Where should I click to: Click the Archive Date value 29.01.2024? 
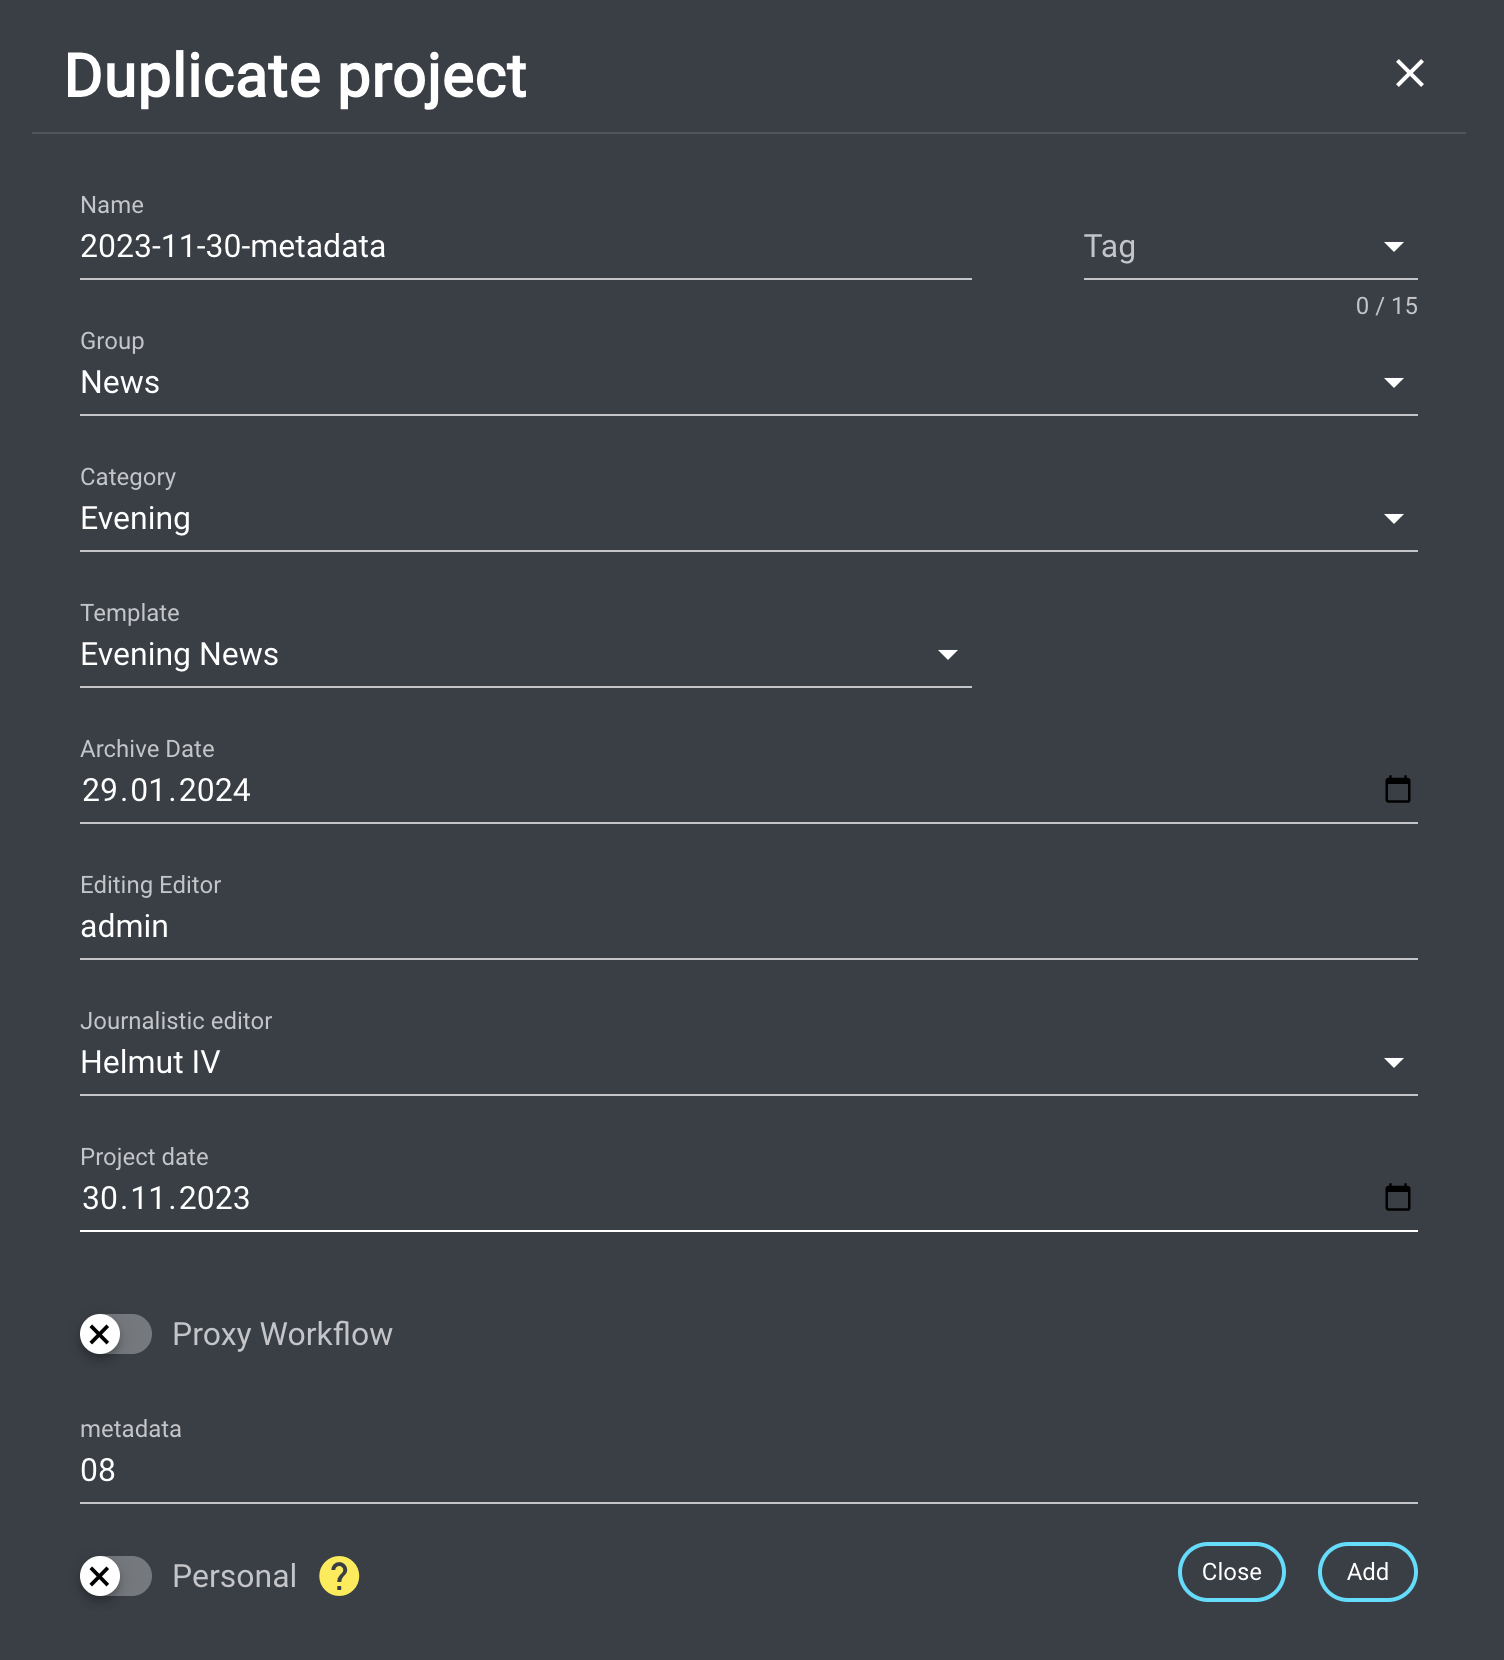(167, 791)
